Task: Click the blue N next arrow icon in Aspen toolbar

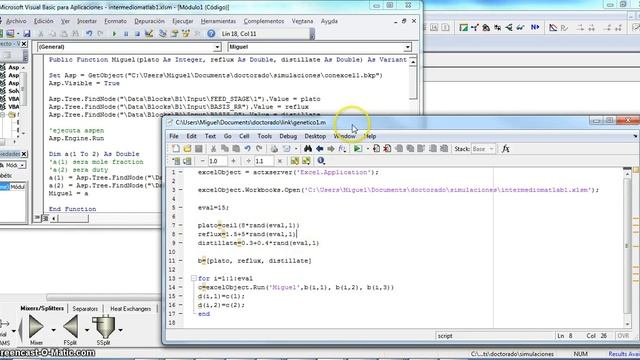Action: click(535, 27)
